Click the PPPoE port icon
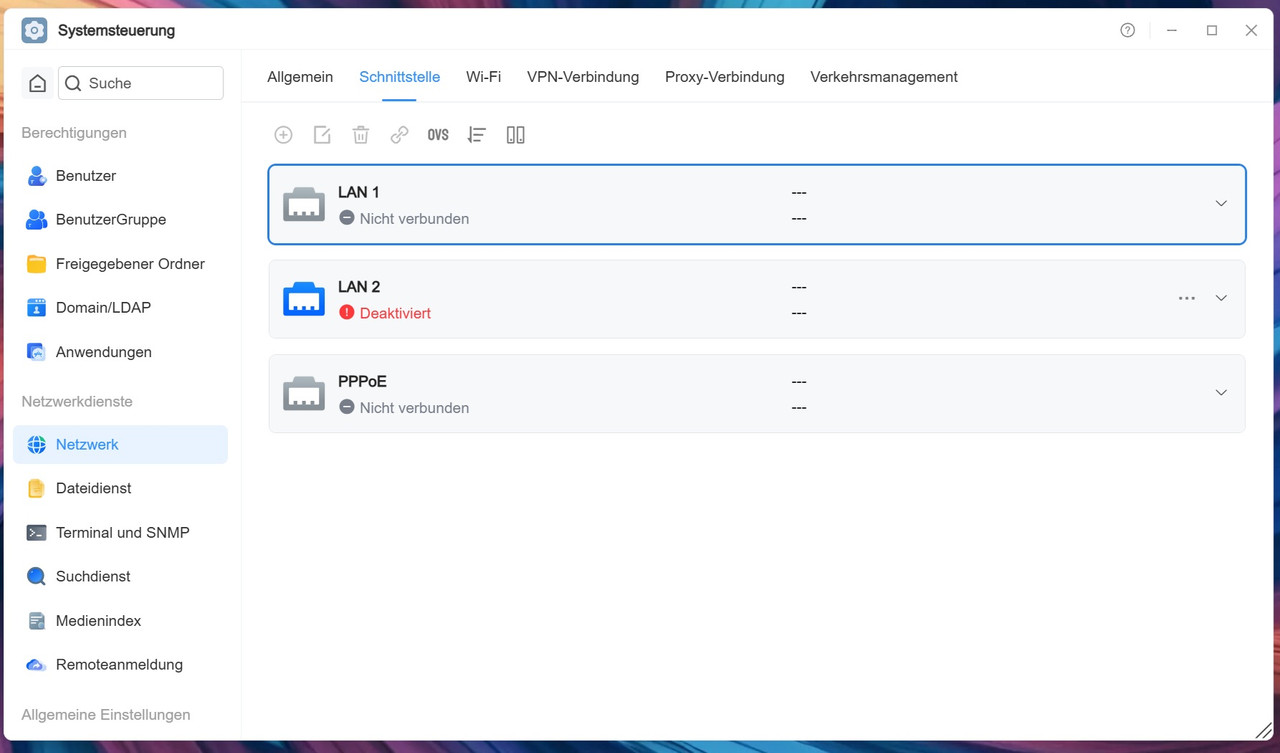This screenshot has height=753, width=1280. tap(304, 394)
